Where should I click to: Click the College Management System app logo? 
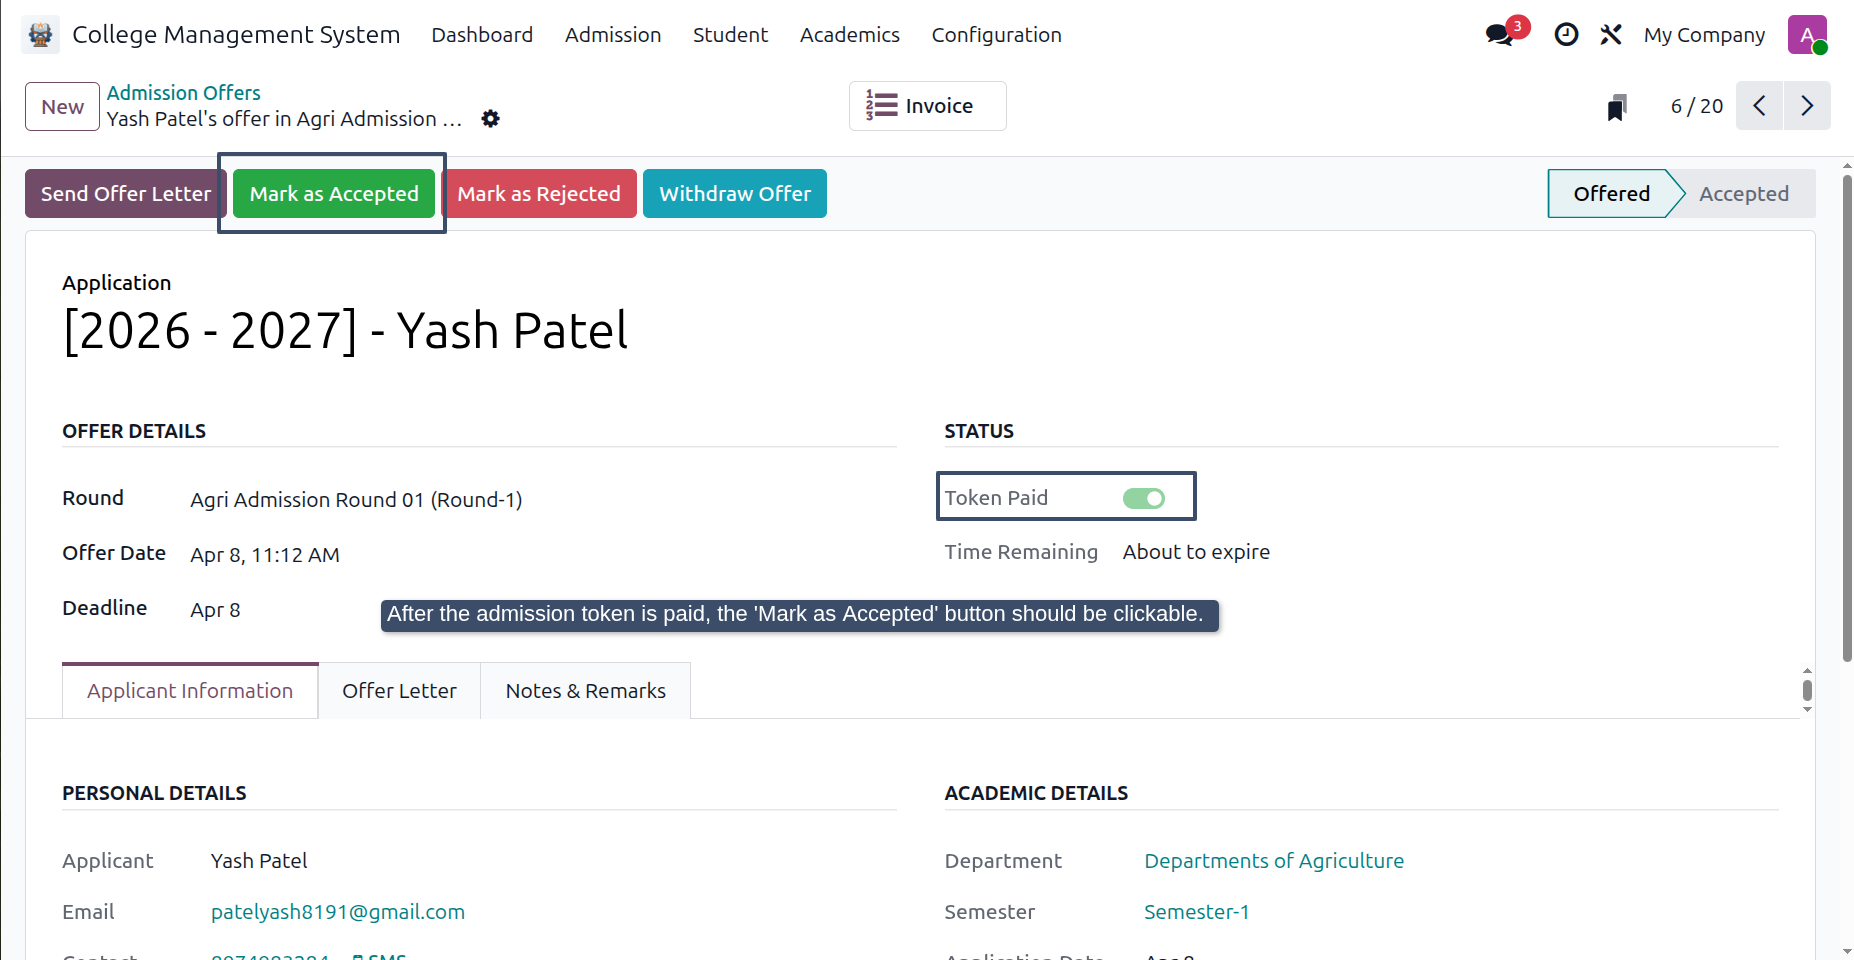(x=40, y=35)
